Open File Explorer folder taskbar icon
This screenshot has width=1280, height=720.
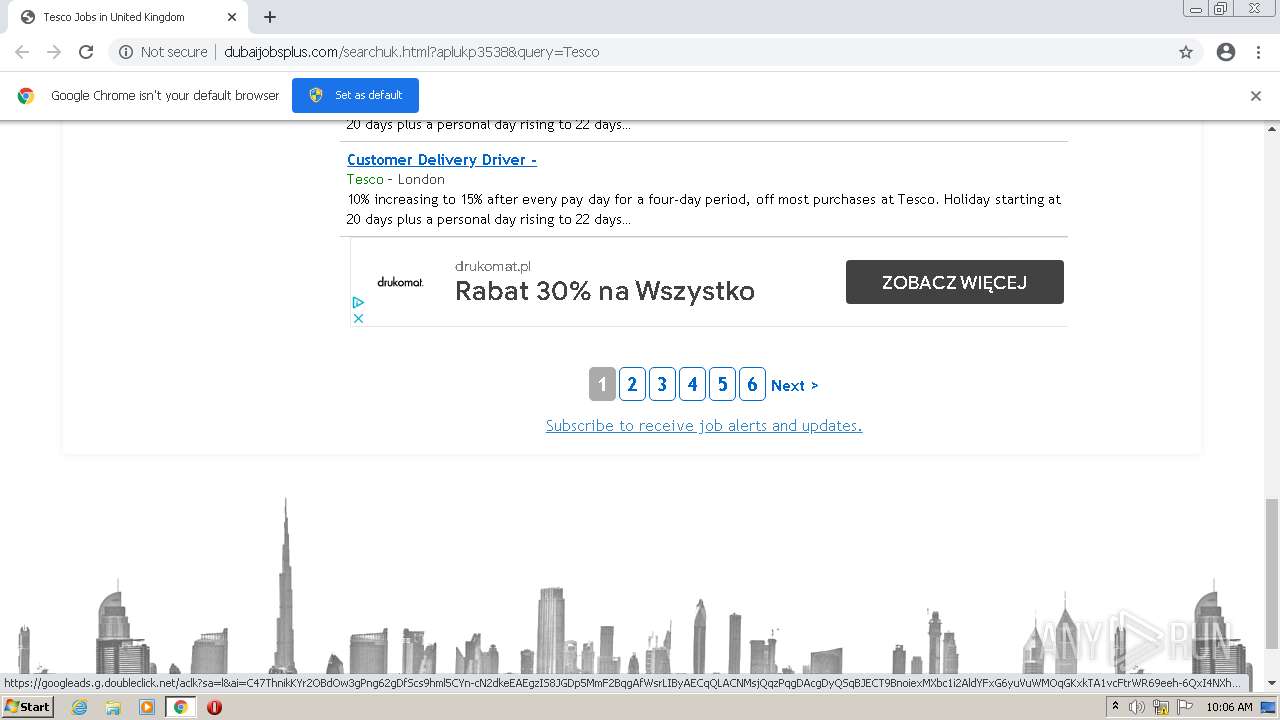[113, 707]
